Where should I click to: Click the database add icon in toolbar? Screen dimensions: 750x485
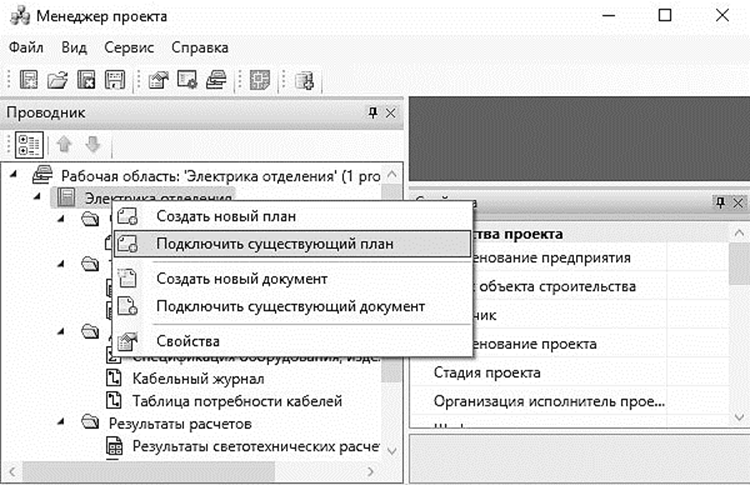(x=305, y=80)
